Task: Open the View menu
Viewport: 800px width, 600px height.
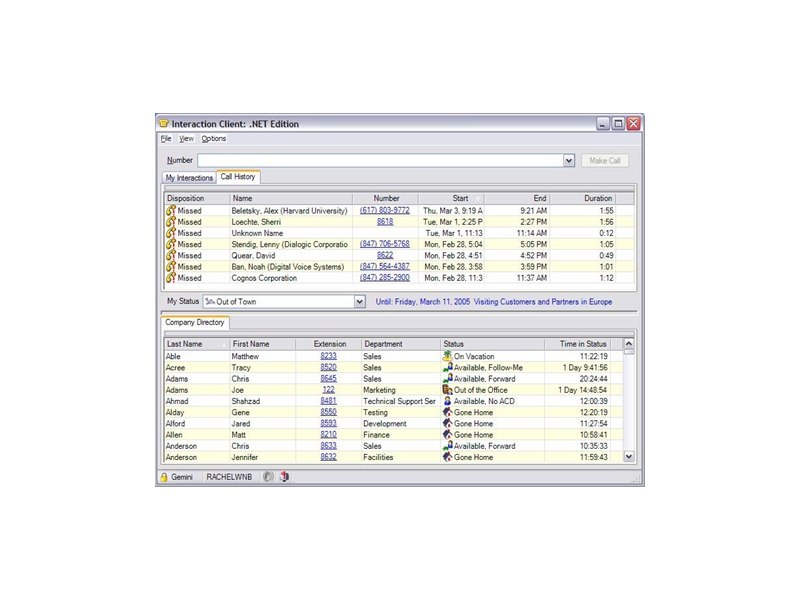Action: pos(186,139)
